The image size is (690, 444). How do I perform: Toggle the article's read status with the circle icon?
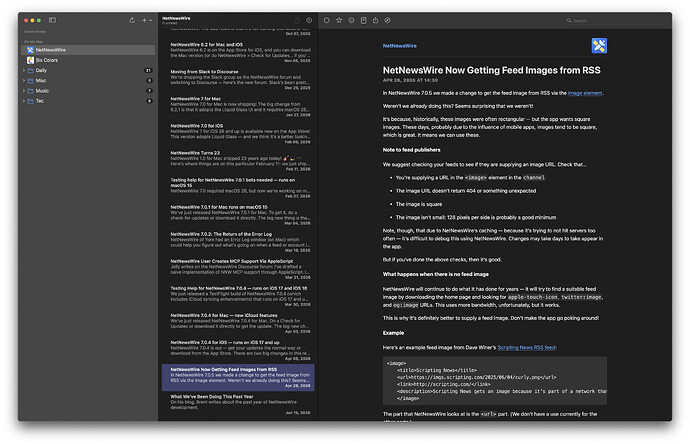point(327,20)
